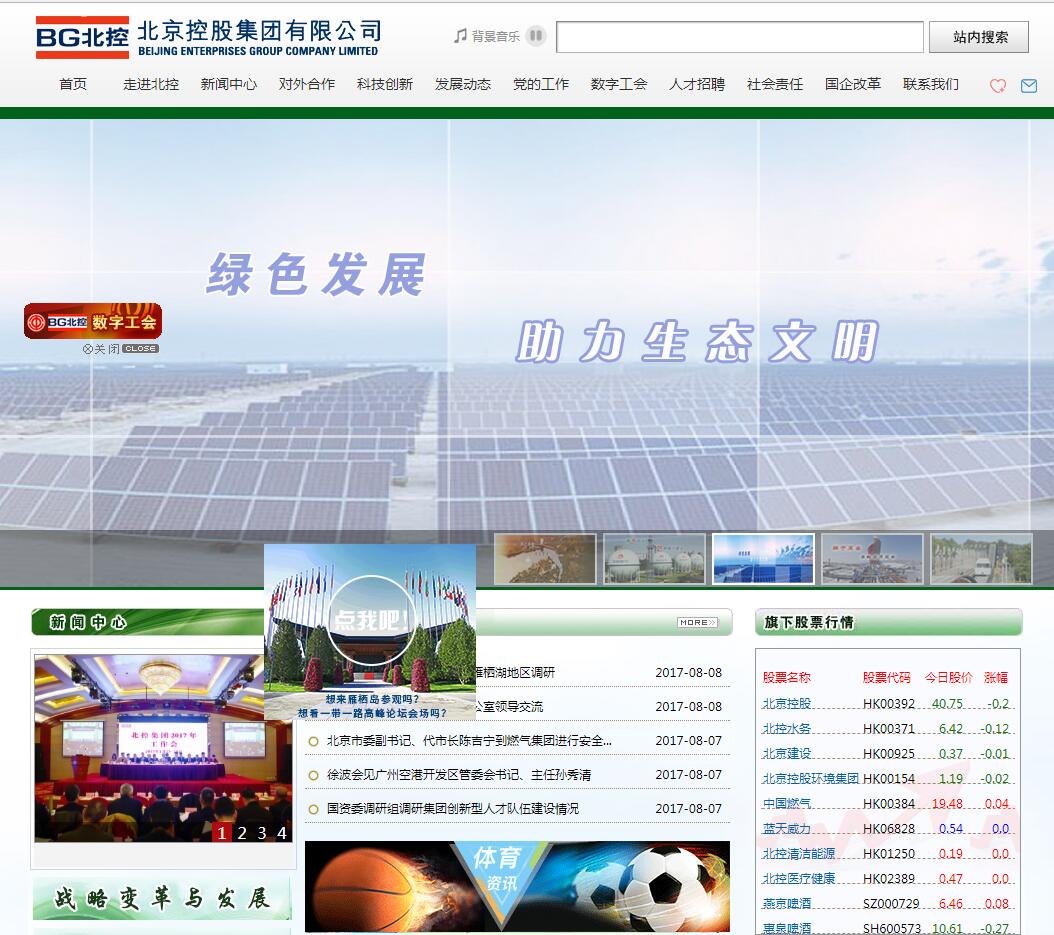Focus the site search input field
This screenshot has width=1054, height=935.
point(739,37)
